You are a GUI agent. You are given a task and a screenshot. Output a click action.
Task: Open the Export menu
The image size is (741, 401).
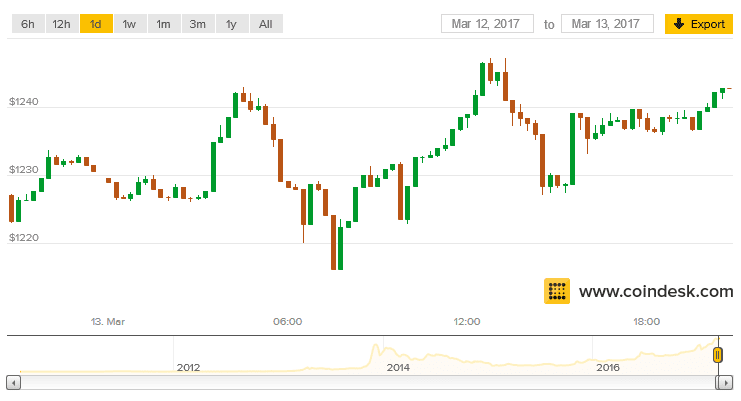pos(699,23)
